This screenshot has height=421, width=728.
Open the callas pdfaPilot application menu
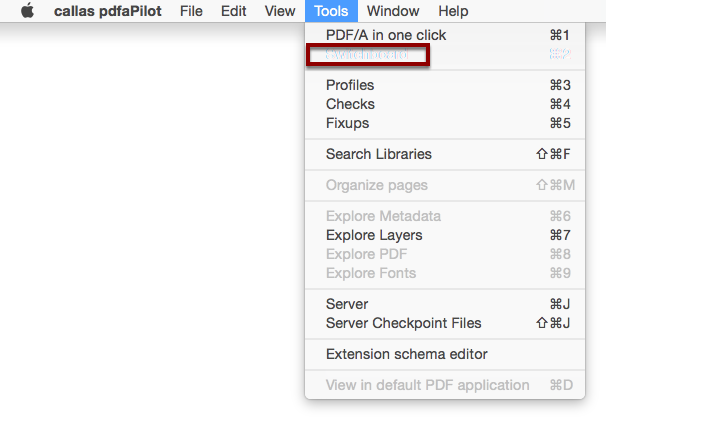108,11
